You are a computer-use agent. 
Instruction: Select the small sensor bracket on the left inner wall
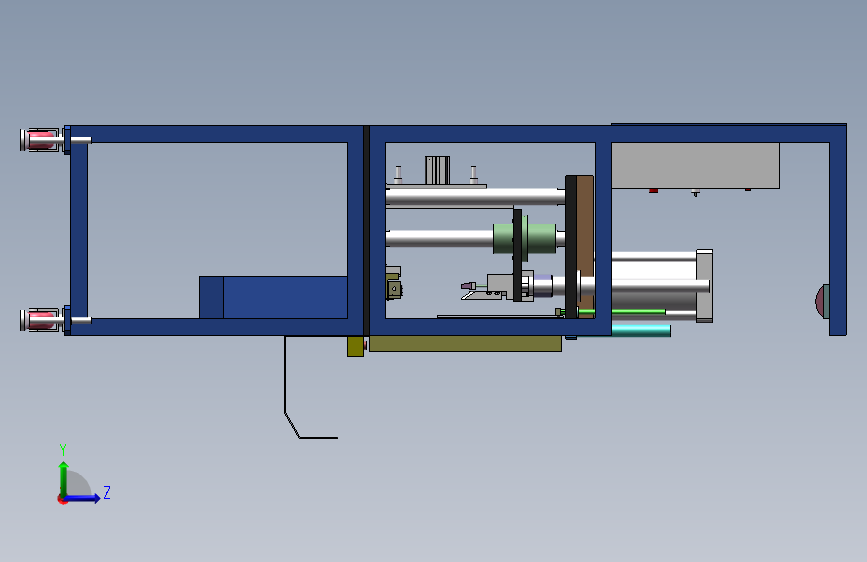pos(393,283)
